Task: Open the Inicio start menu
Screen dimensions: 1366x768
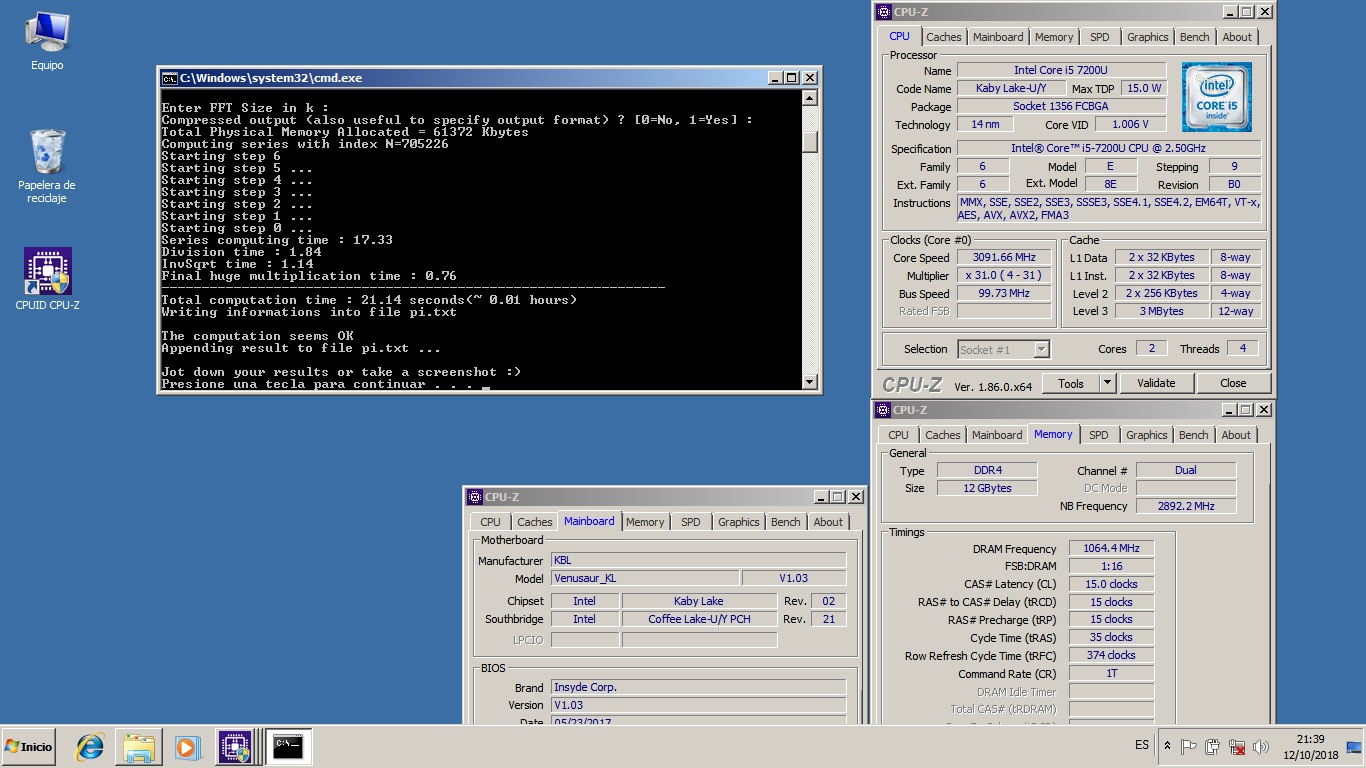Action: coord(29,746)
